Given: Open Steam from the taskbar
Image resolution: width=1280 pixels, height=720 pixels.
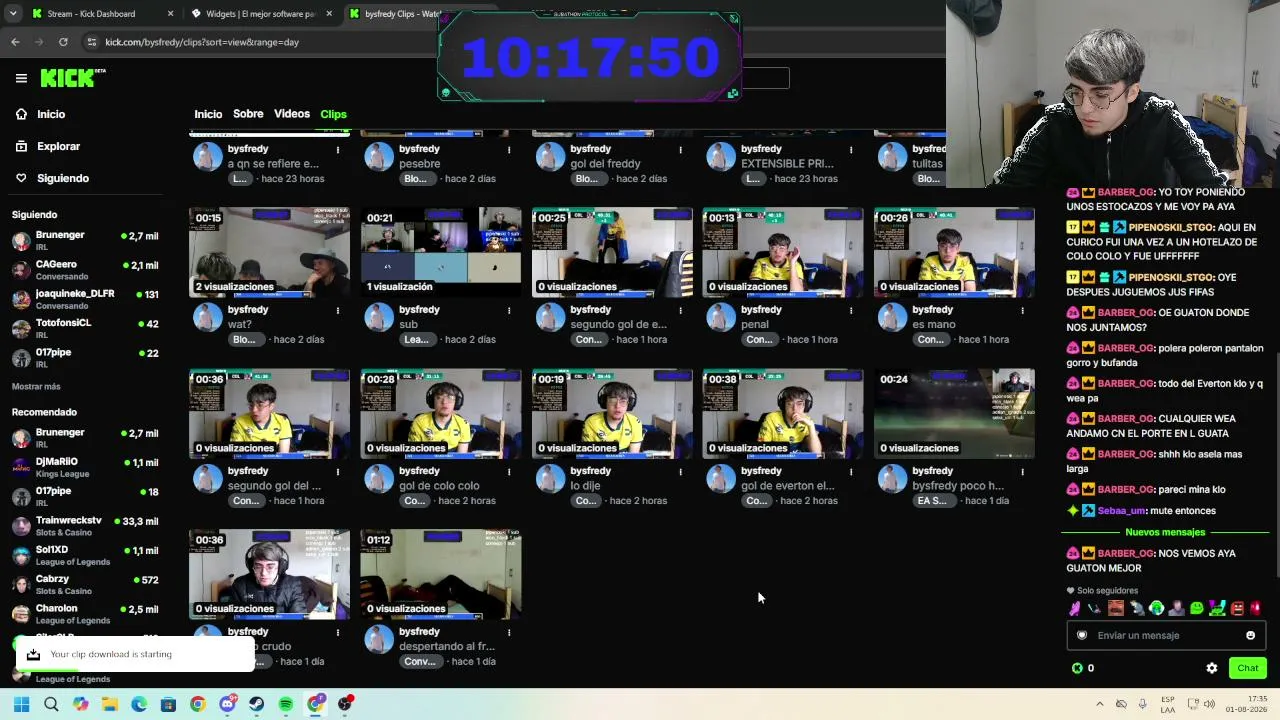Looking at the screenshot, I should [x=257, y=704].
